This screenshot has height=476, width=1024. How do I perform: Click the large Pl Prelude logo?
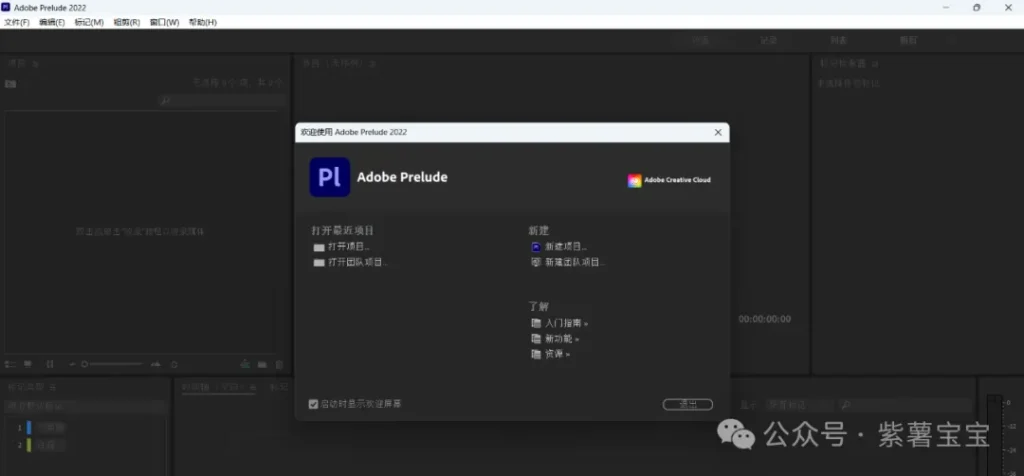click(x=329, y=177)
